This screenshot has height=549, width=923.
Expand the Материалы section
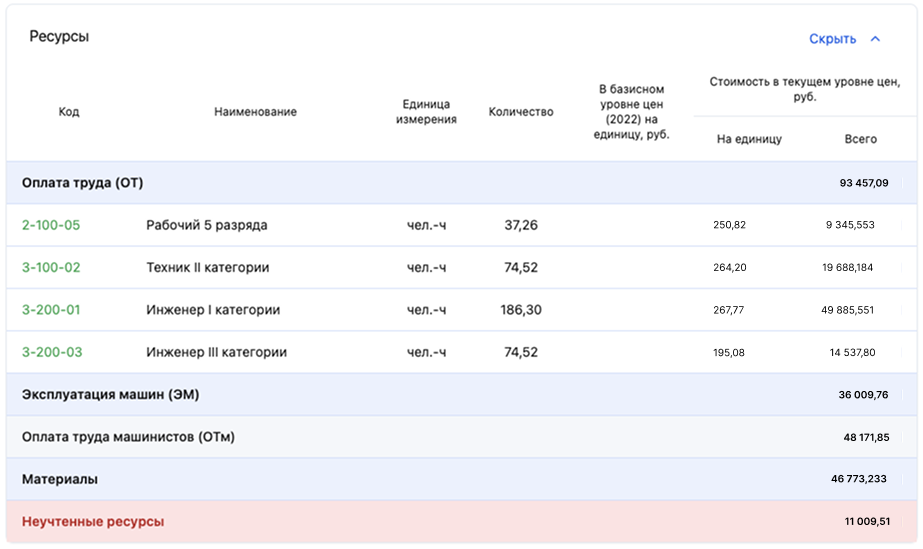tap(462, 479)
